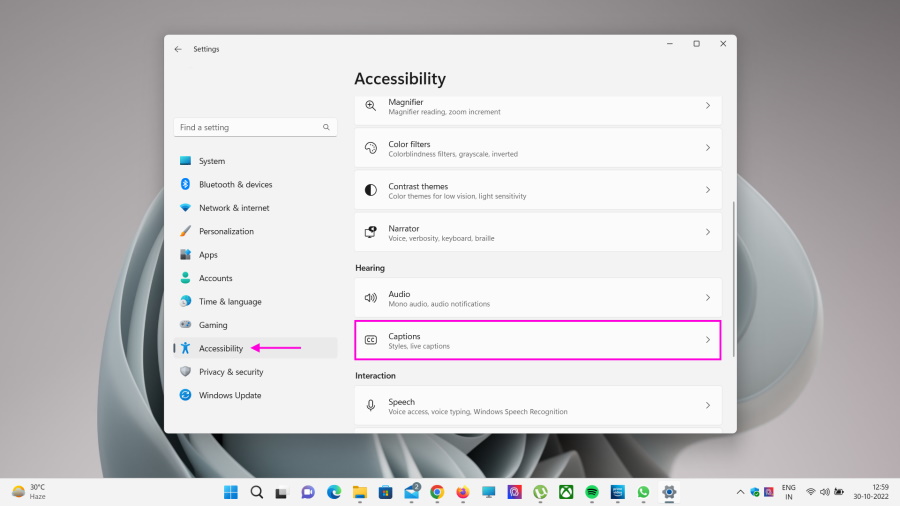Click the Color filters icon

370,148
